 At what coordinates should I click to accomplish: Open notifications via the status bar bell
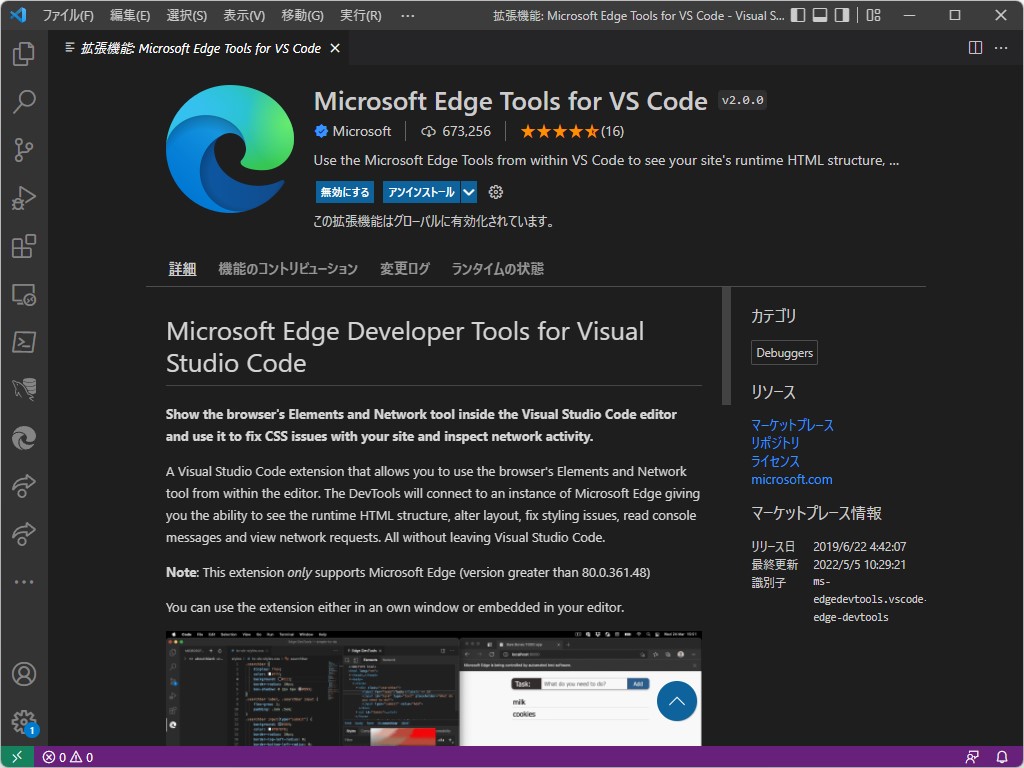[x=1002, y=757]
